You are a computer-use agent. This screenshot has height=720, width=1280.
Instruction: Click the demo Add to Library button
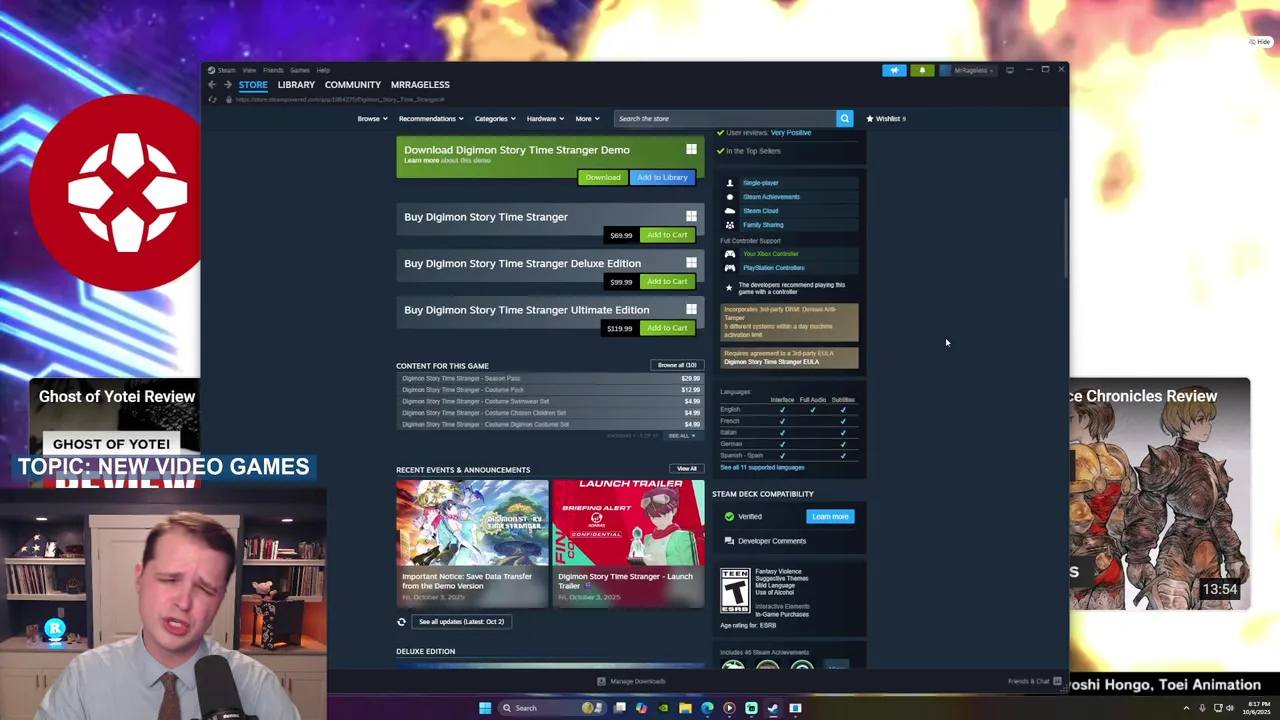click(663, 177)
